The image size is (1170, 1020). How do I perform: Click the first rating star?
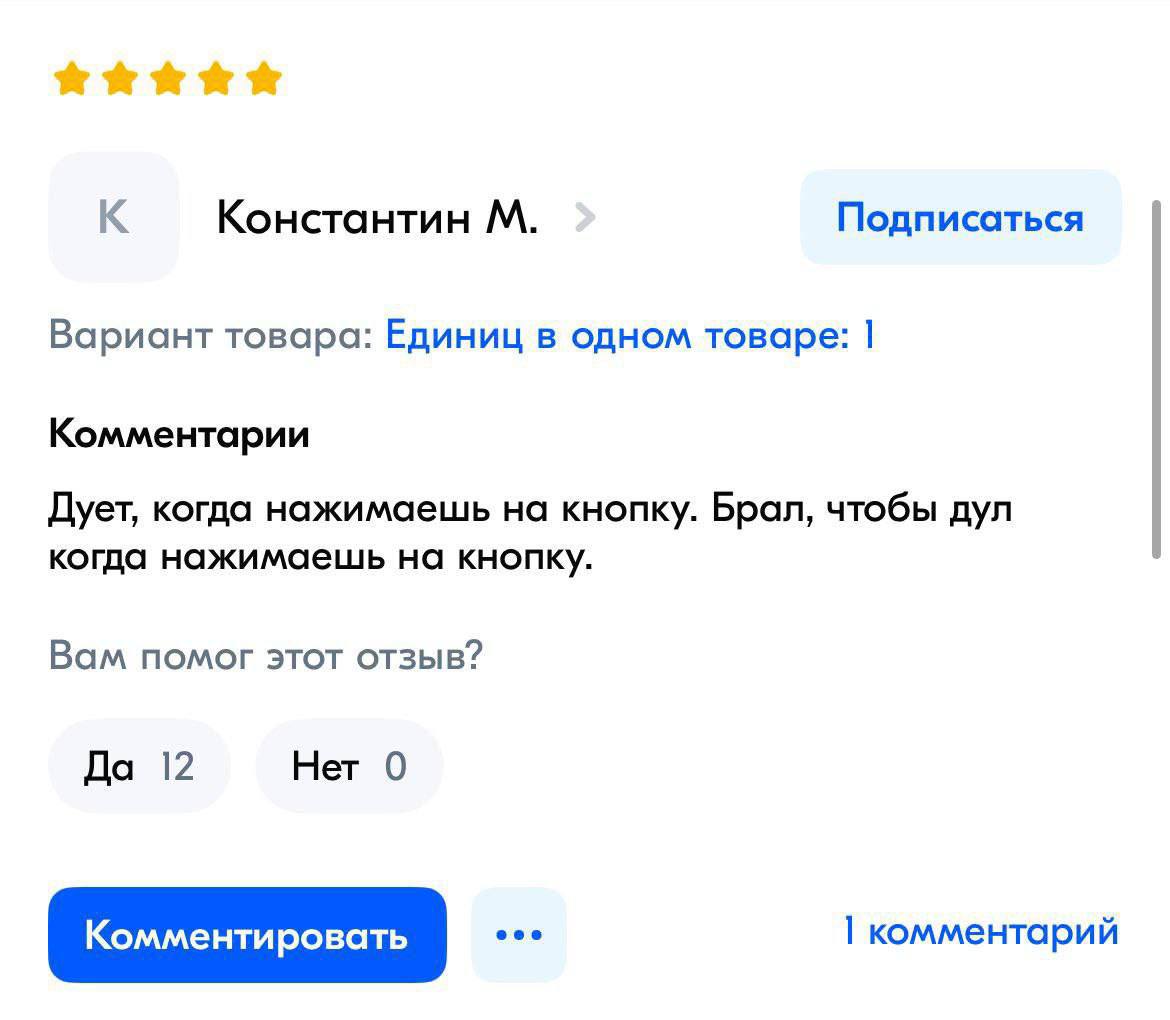[71, 78]
